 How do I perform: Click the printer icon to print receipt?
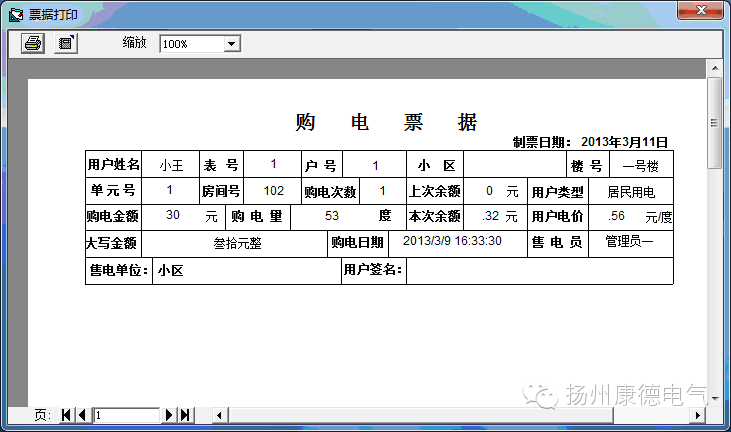click(33, 43)
